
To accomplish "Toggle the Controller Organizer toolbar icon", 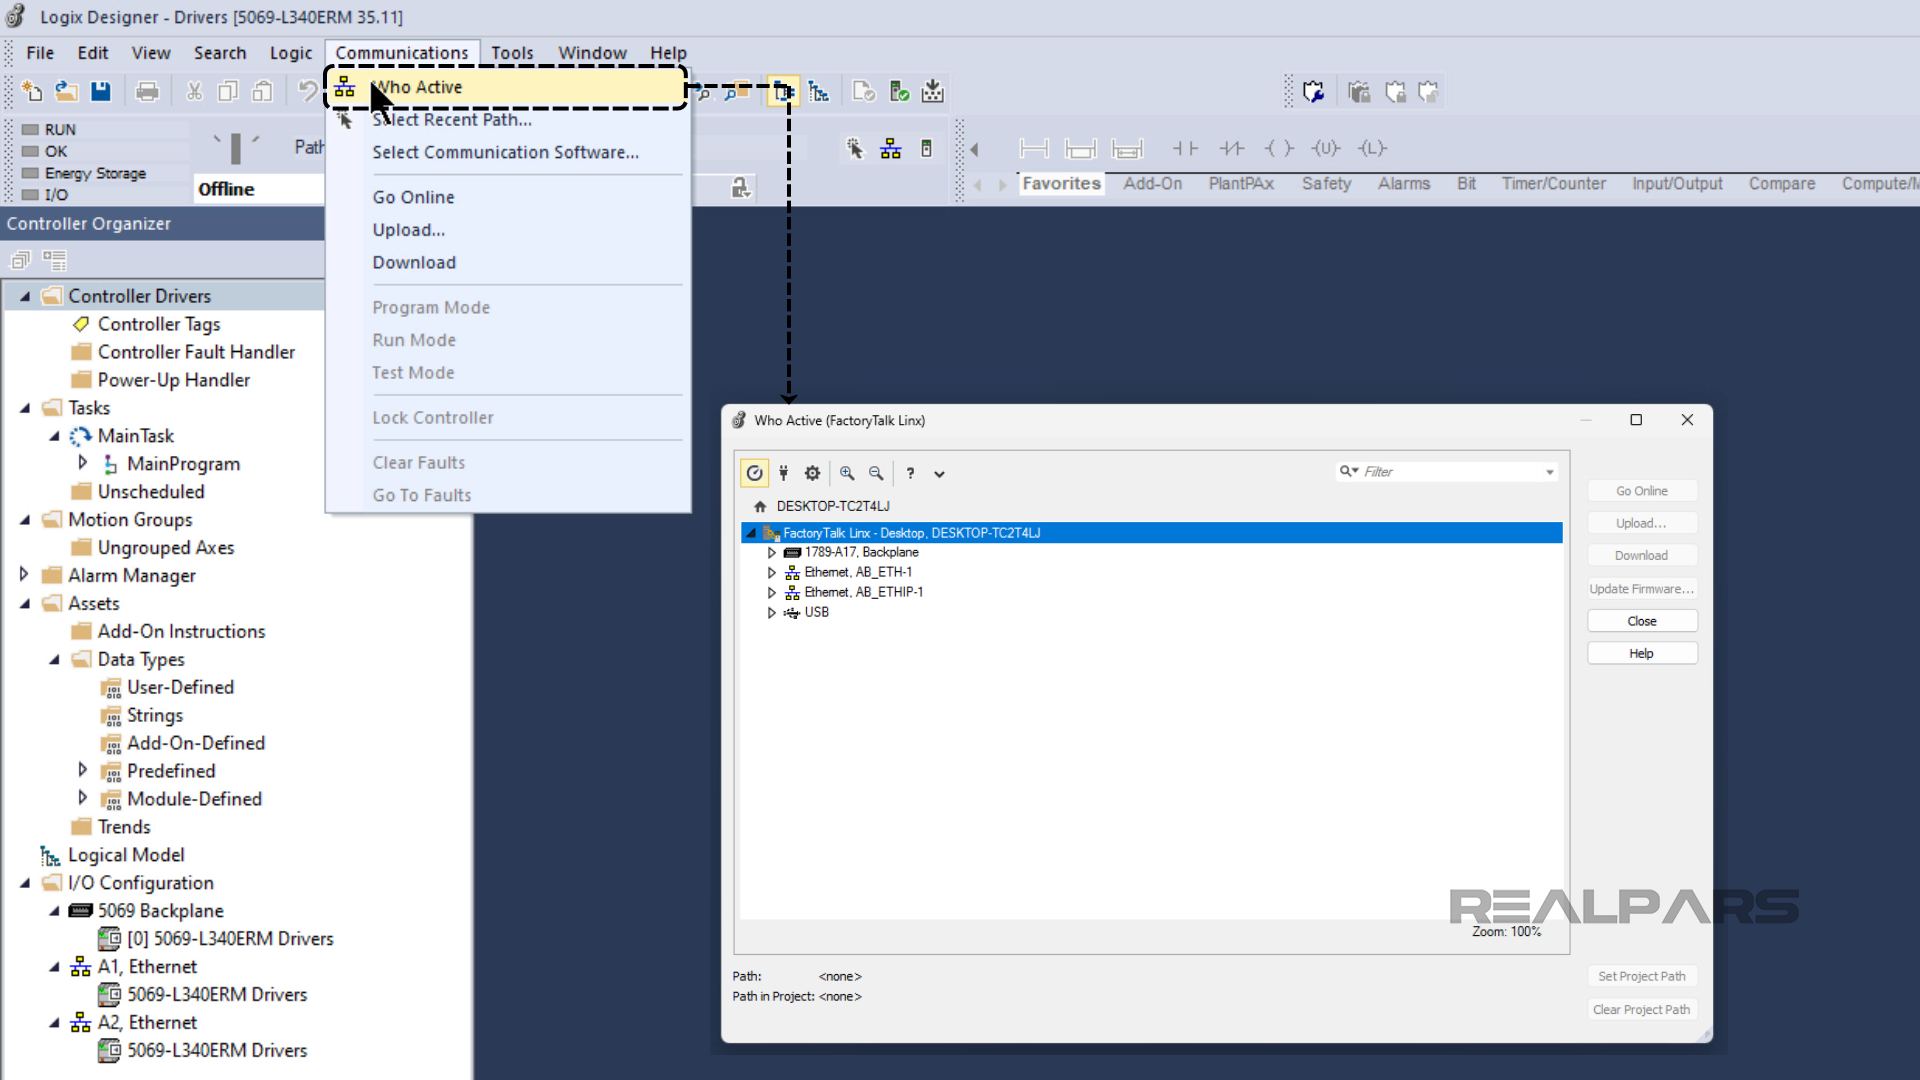I will (x=783, y=92).
